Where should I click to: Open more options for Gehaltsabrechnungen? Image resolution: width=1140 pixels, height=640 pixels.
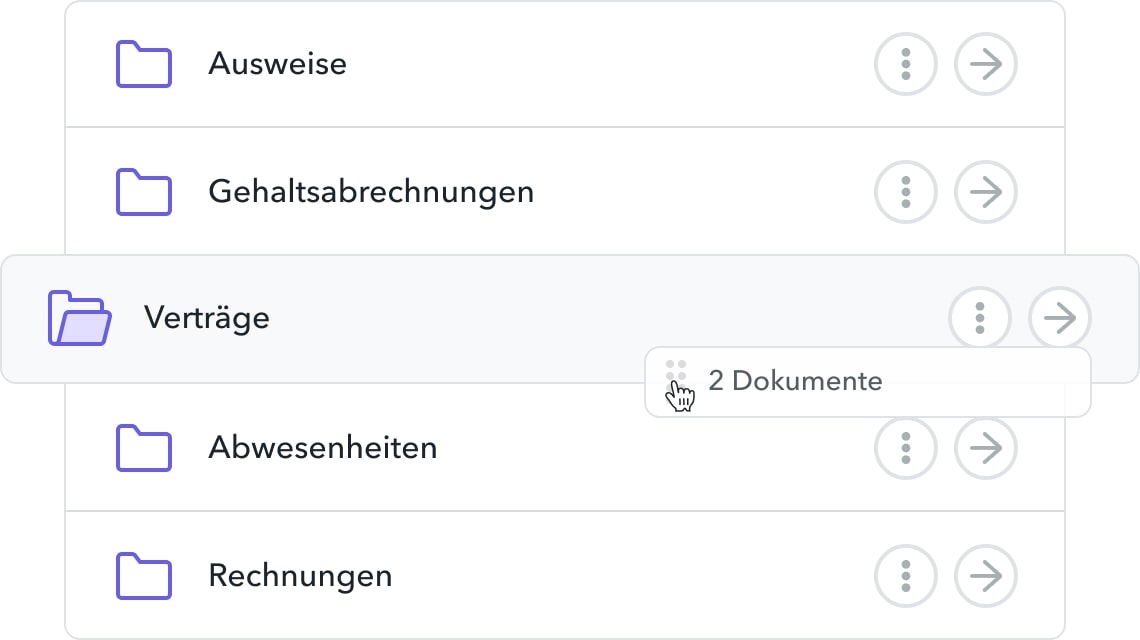coord(906,191)
